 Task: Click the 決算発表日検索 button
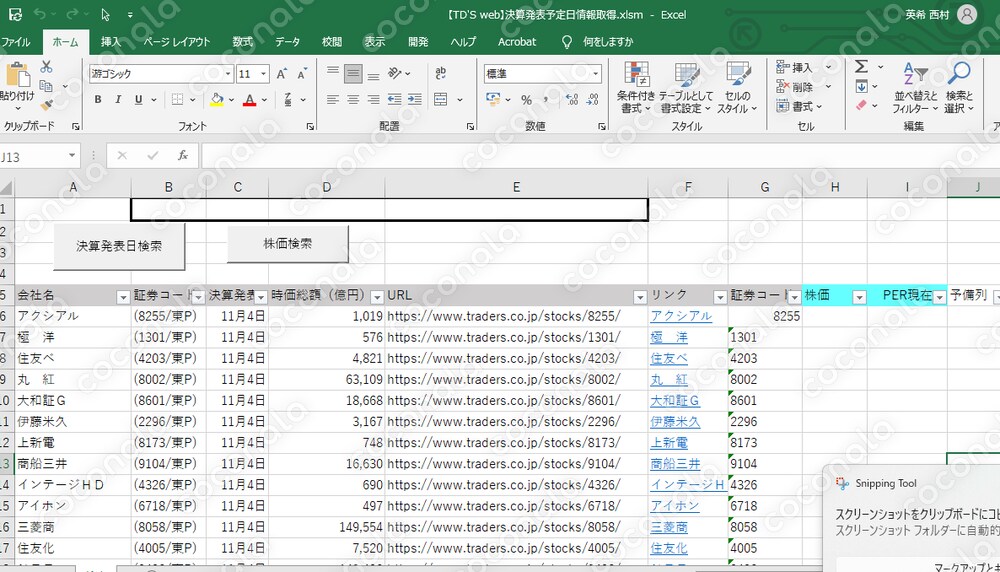(119, 246)
